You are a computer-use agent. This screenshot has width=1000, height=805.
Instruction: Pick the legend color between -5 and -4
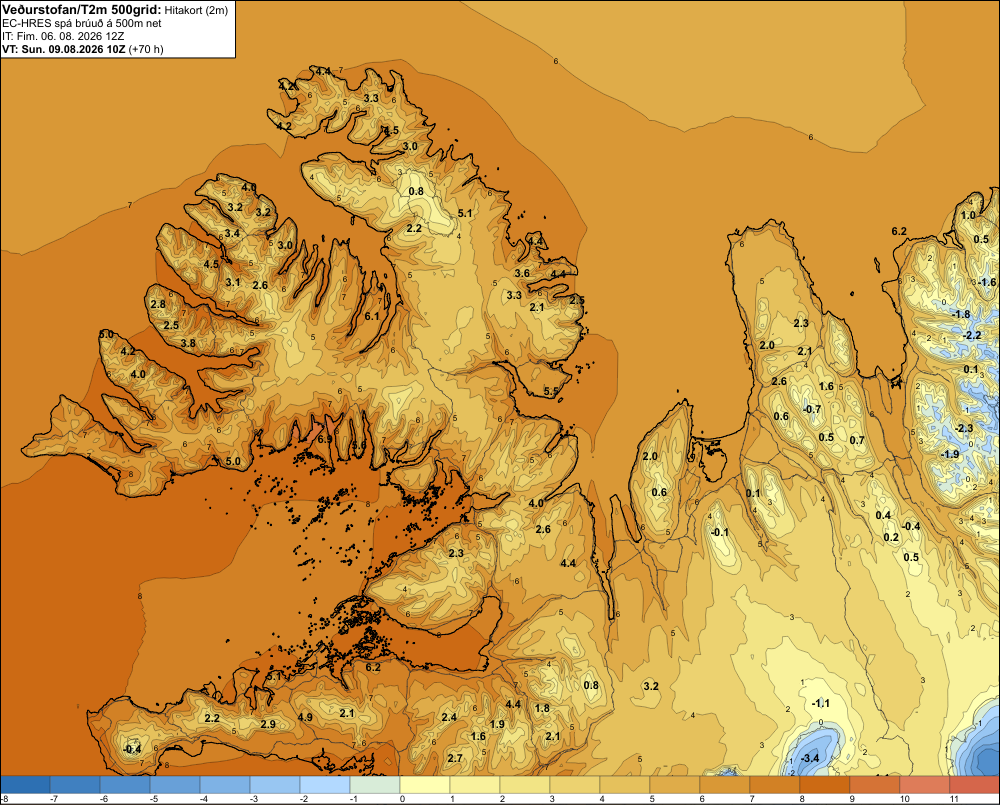175,784
